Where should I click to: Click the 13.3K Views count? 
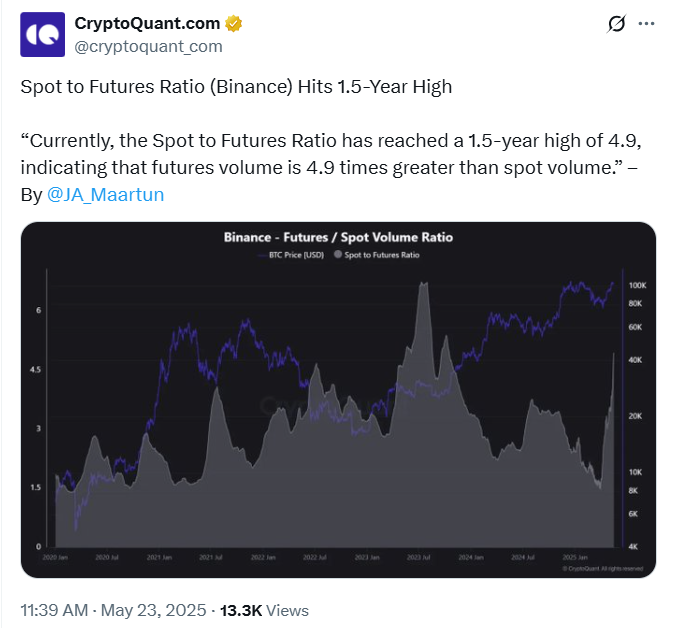[264, 610]
